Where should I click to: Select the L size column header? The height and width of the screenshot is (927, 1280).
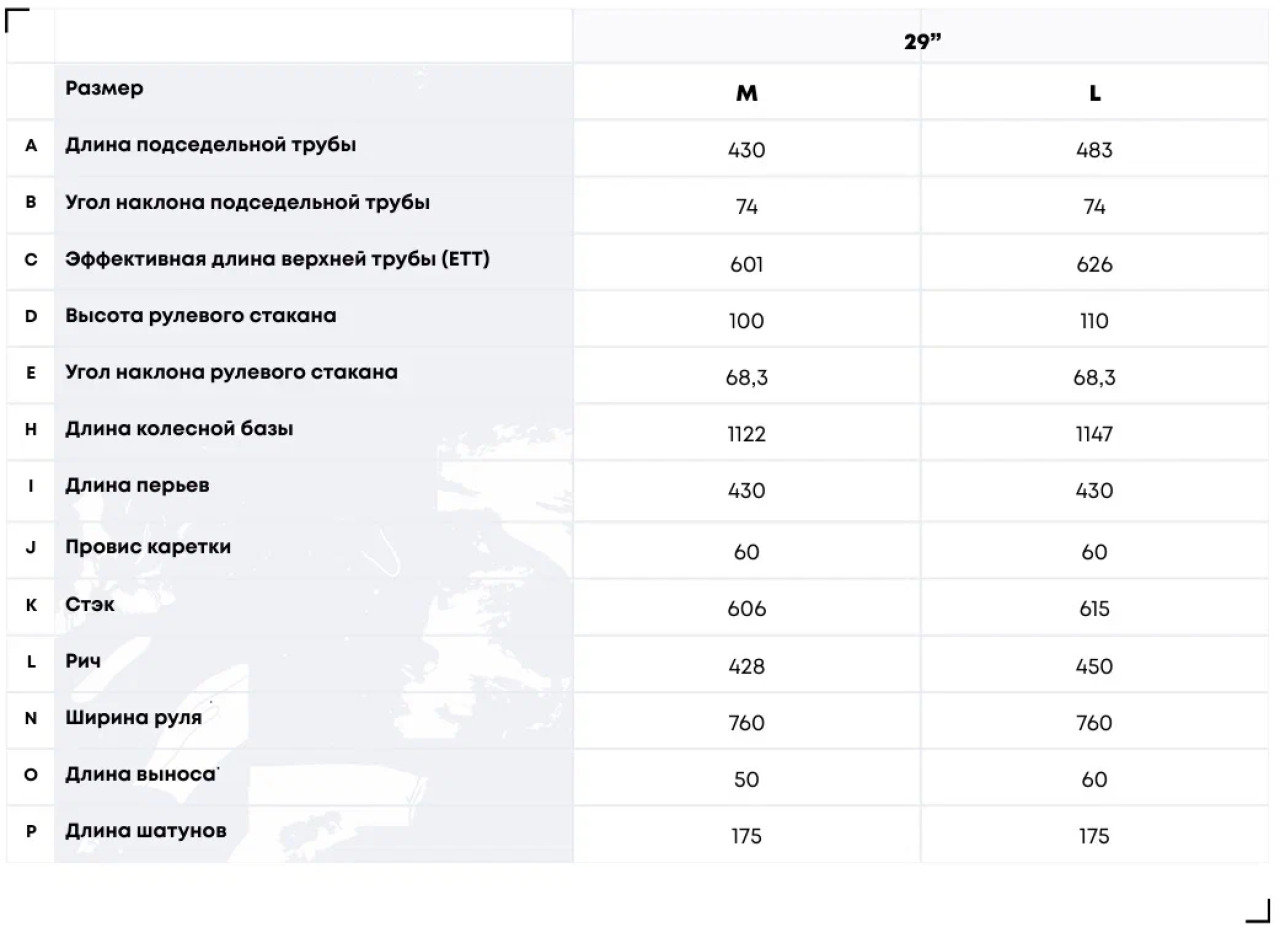(1095, 93)
